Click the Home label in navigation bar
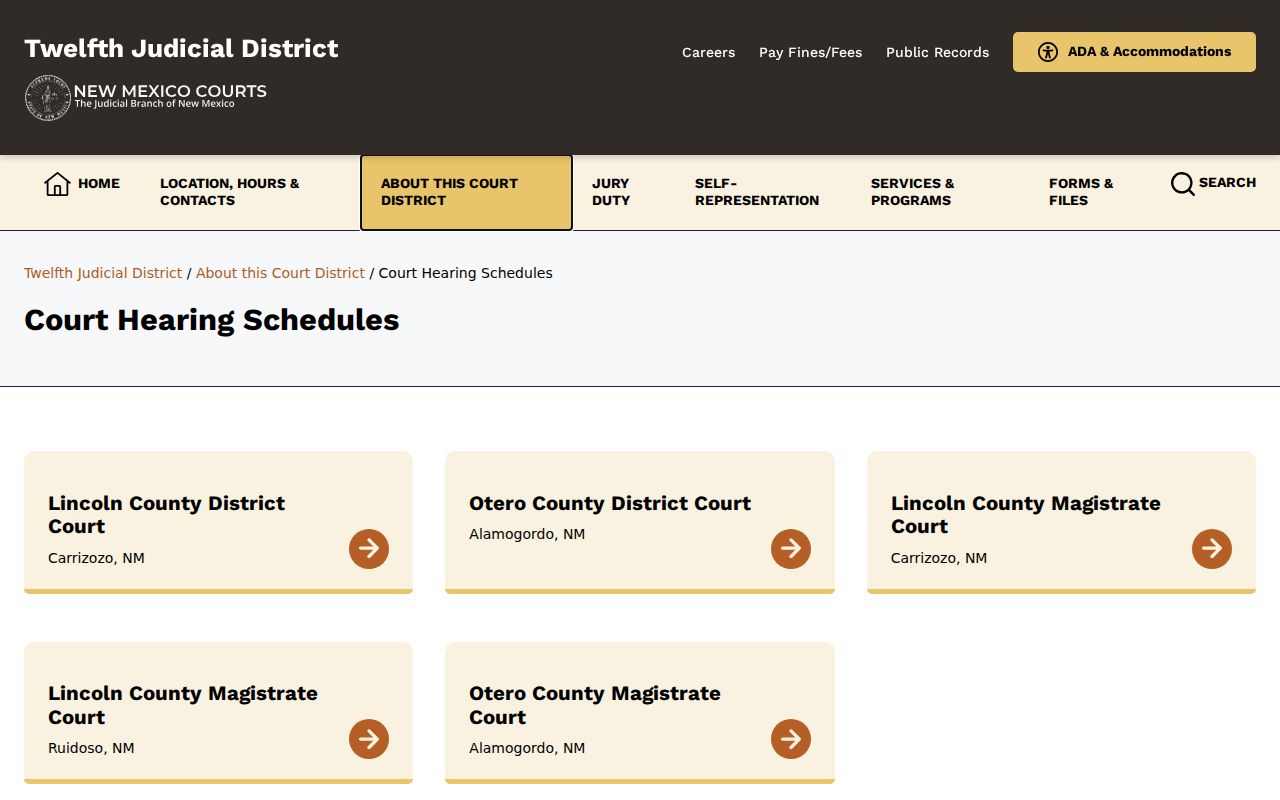The width and height of the screenshot is (1280, 800). point(99,184)
